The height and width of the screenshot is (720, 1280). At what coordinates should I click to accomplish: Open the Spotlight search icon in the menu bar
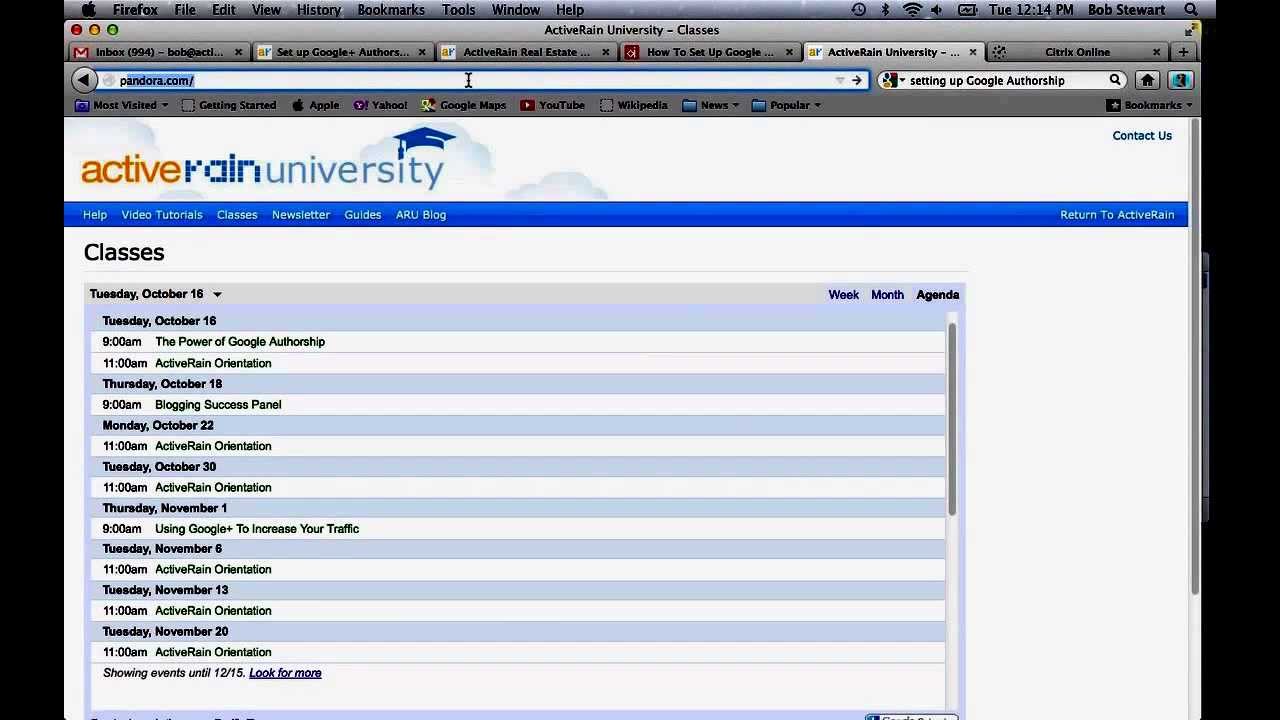coord(1191,10)
